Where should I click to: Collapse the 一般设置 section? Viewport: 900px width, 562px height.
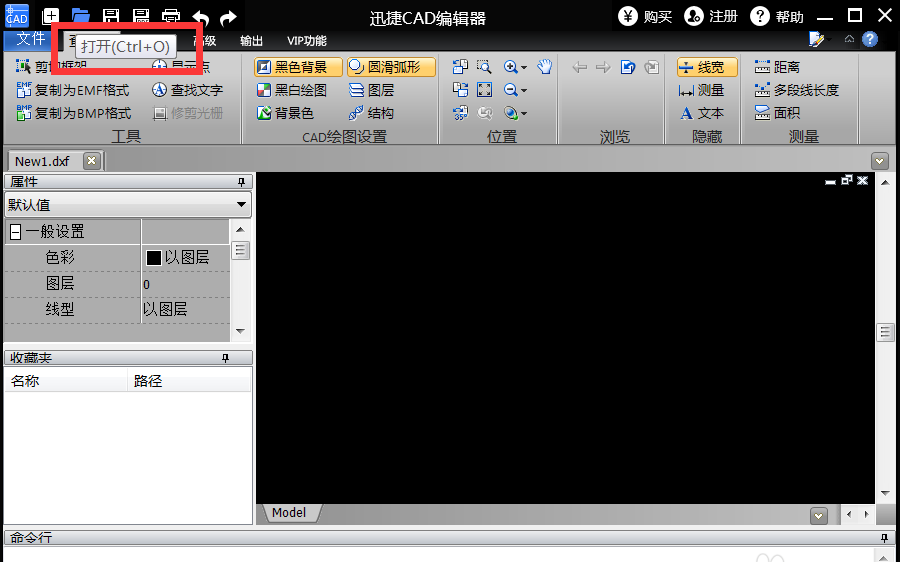coord(15,232)
